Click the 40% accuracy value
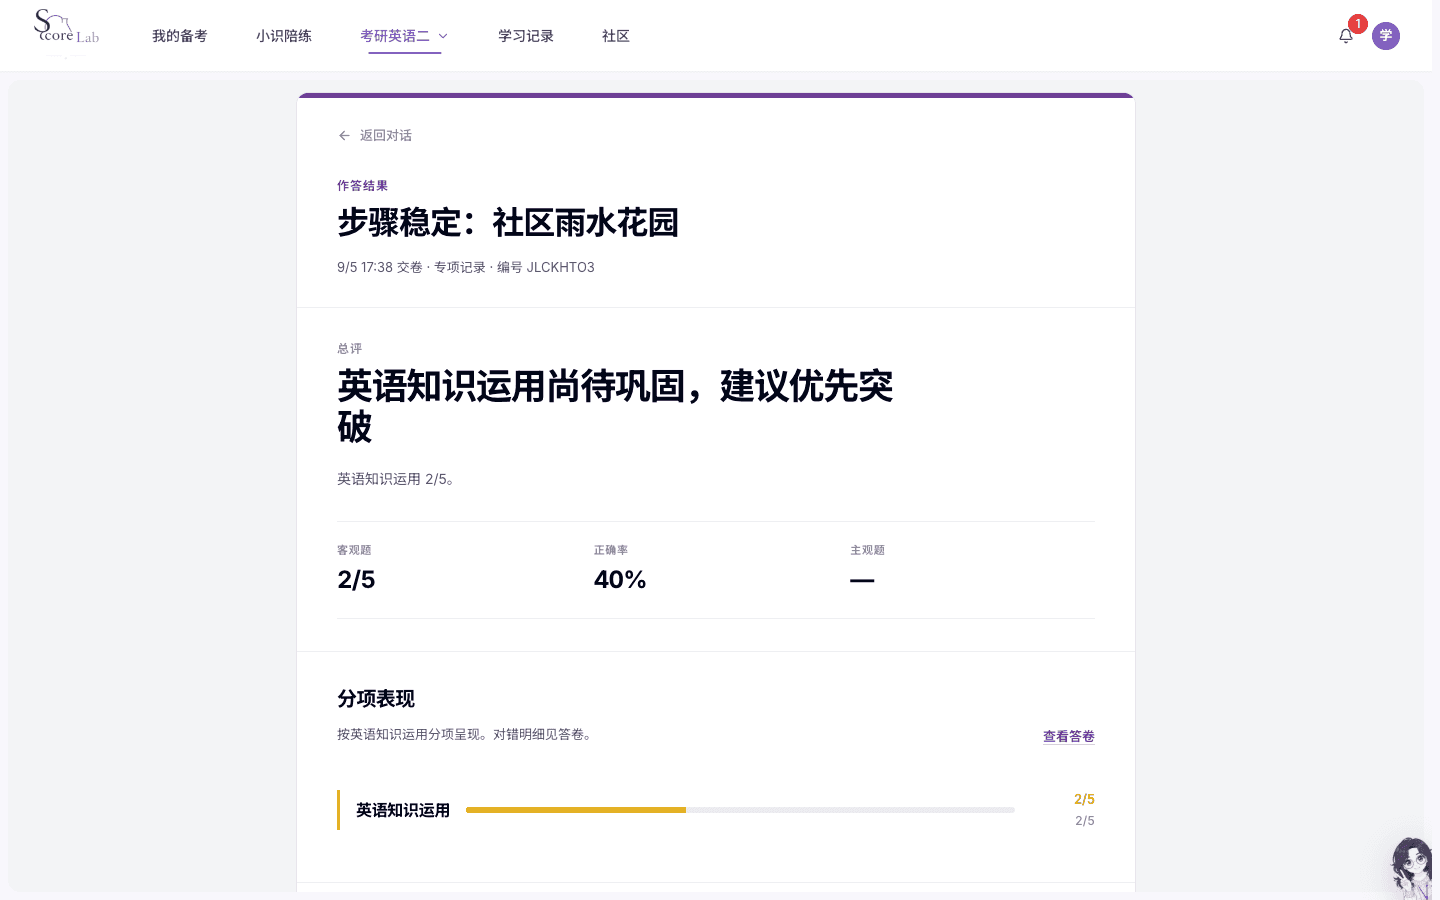 click(620, 580)
